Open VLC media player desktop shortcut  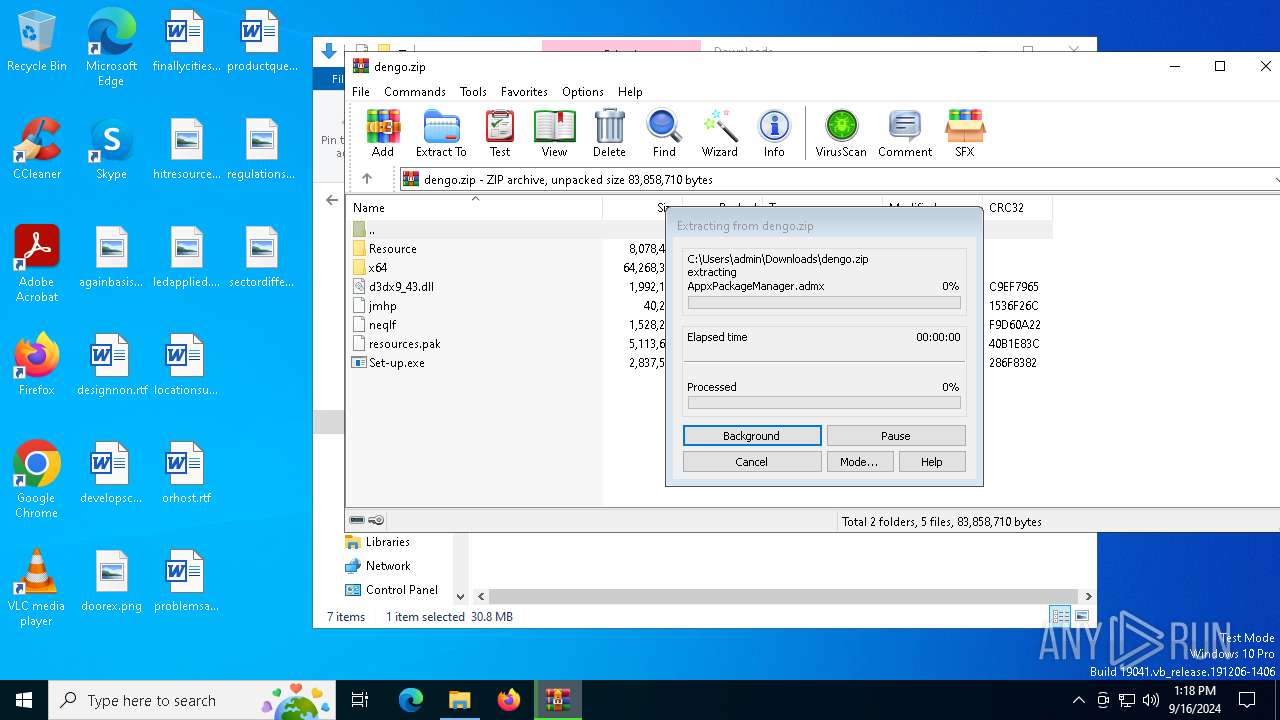pos(37,588)
